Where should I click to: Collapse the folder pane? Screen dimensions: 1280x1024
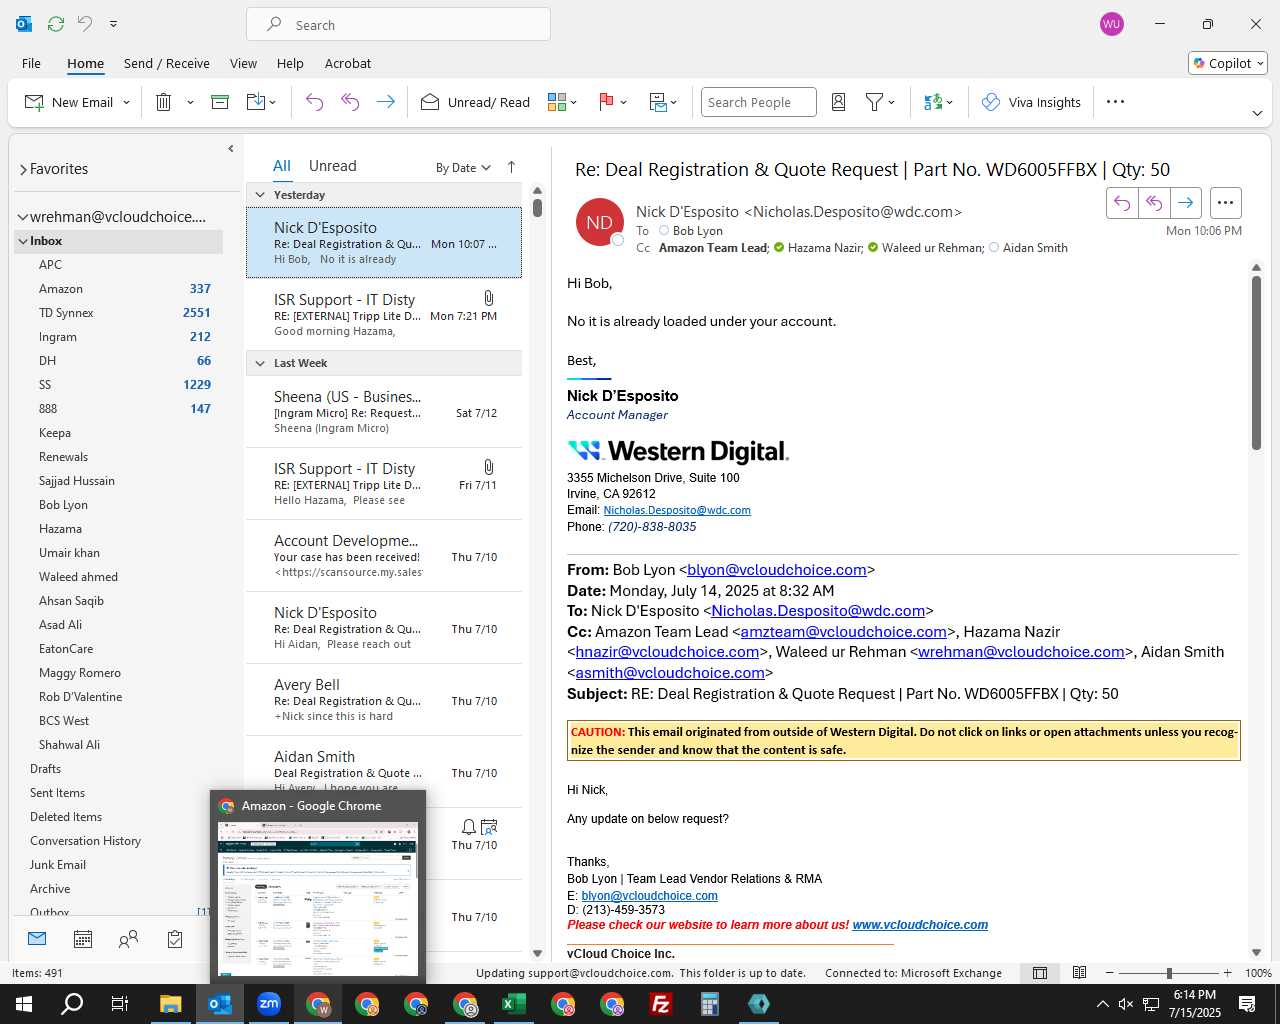pyautogui.click(x=230, y=148)
